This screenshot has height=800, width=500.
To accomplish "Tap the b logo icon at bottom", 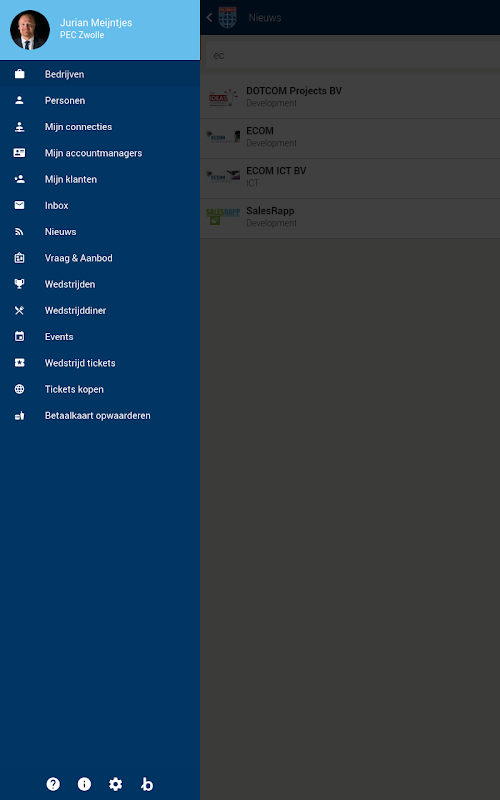I will (x=147, y=784).
